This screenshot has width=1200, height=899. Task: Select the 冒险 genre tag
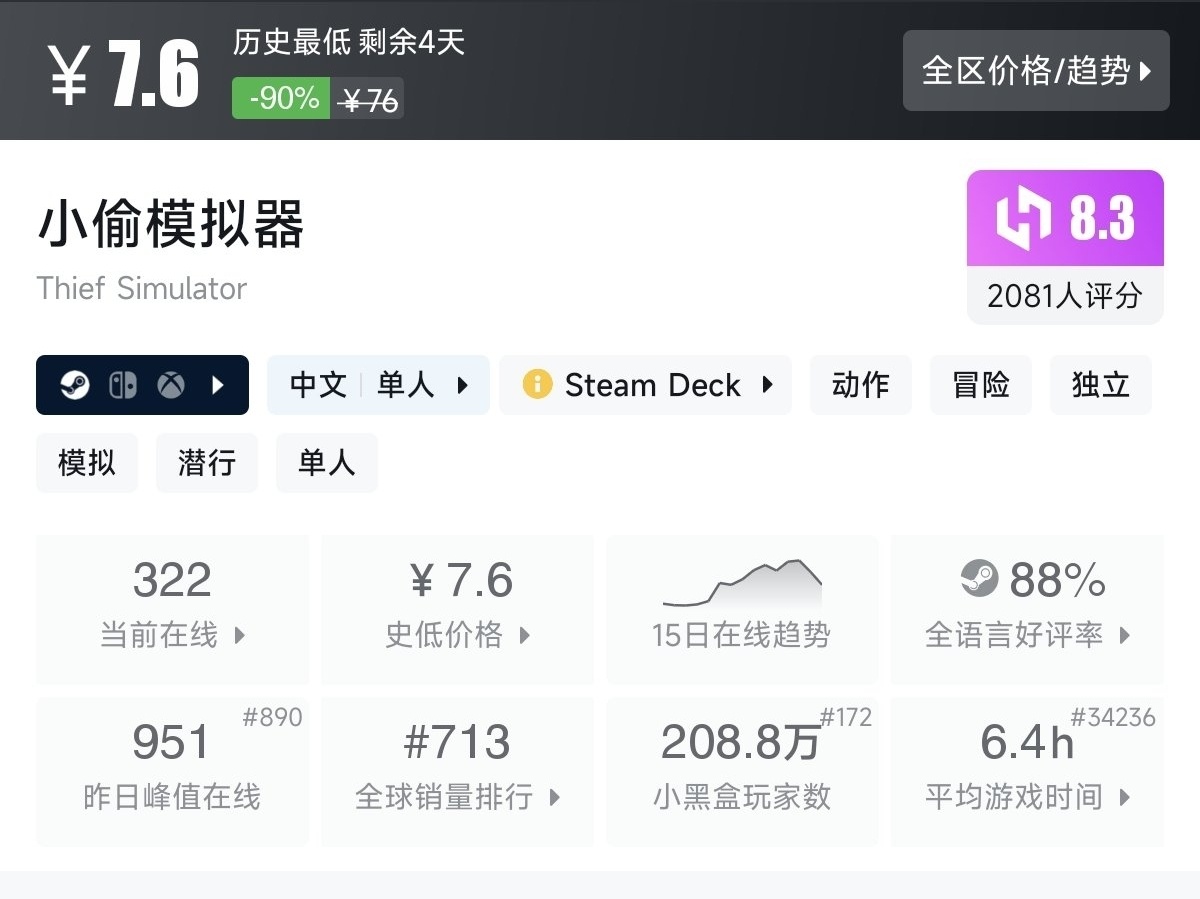pos(981,385)
